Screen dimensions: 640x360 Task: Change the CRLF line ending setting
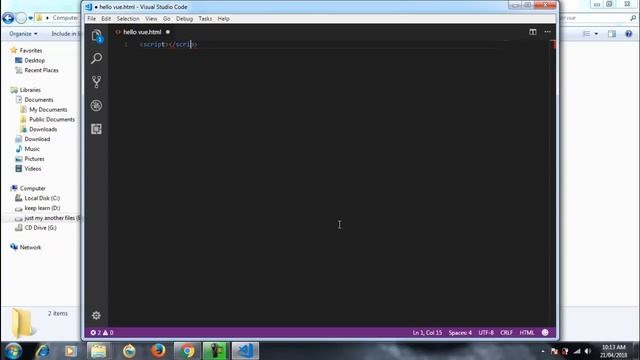pos(506,333)
